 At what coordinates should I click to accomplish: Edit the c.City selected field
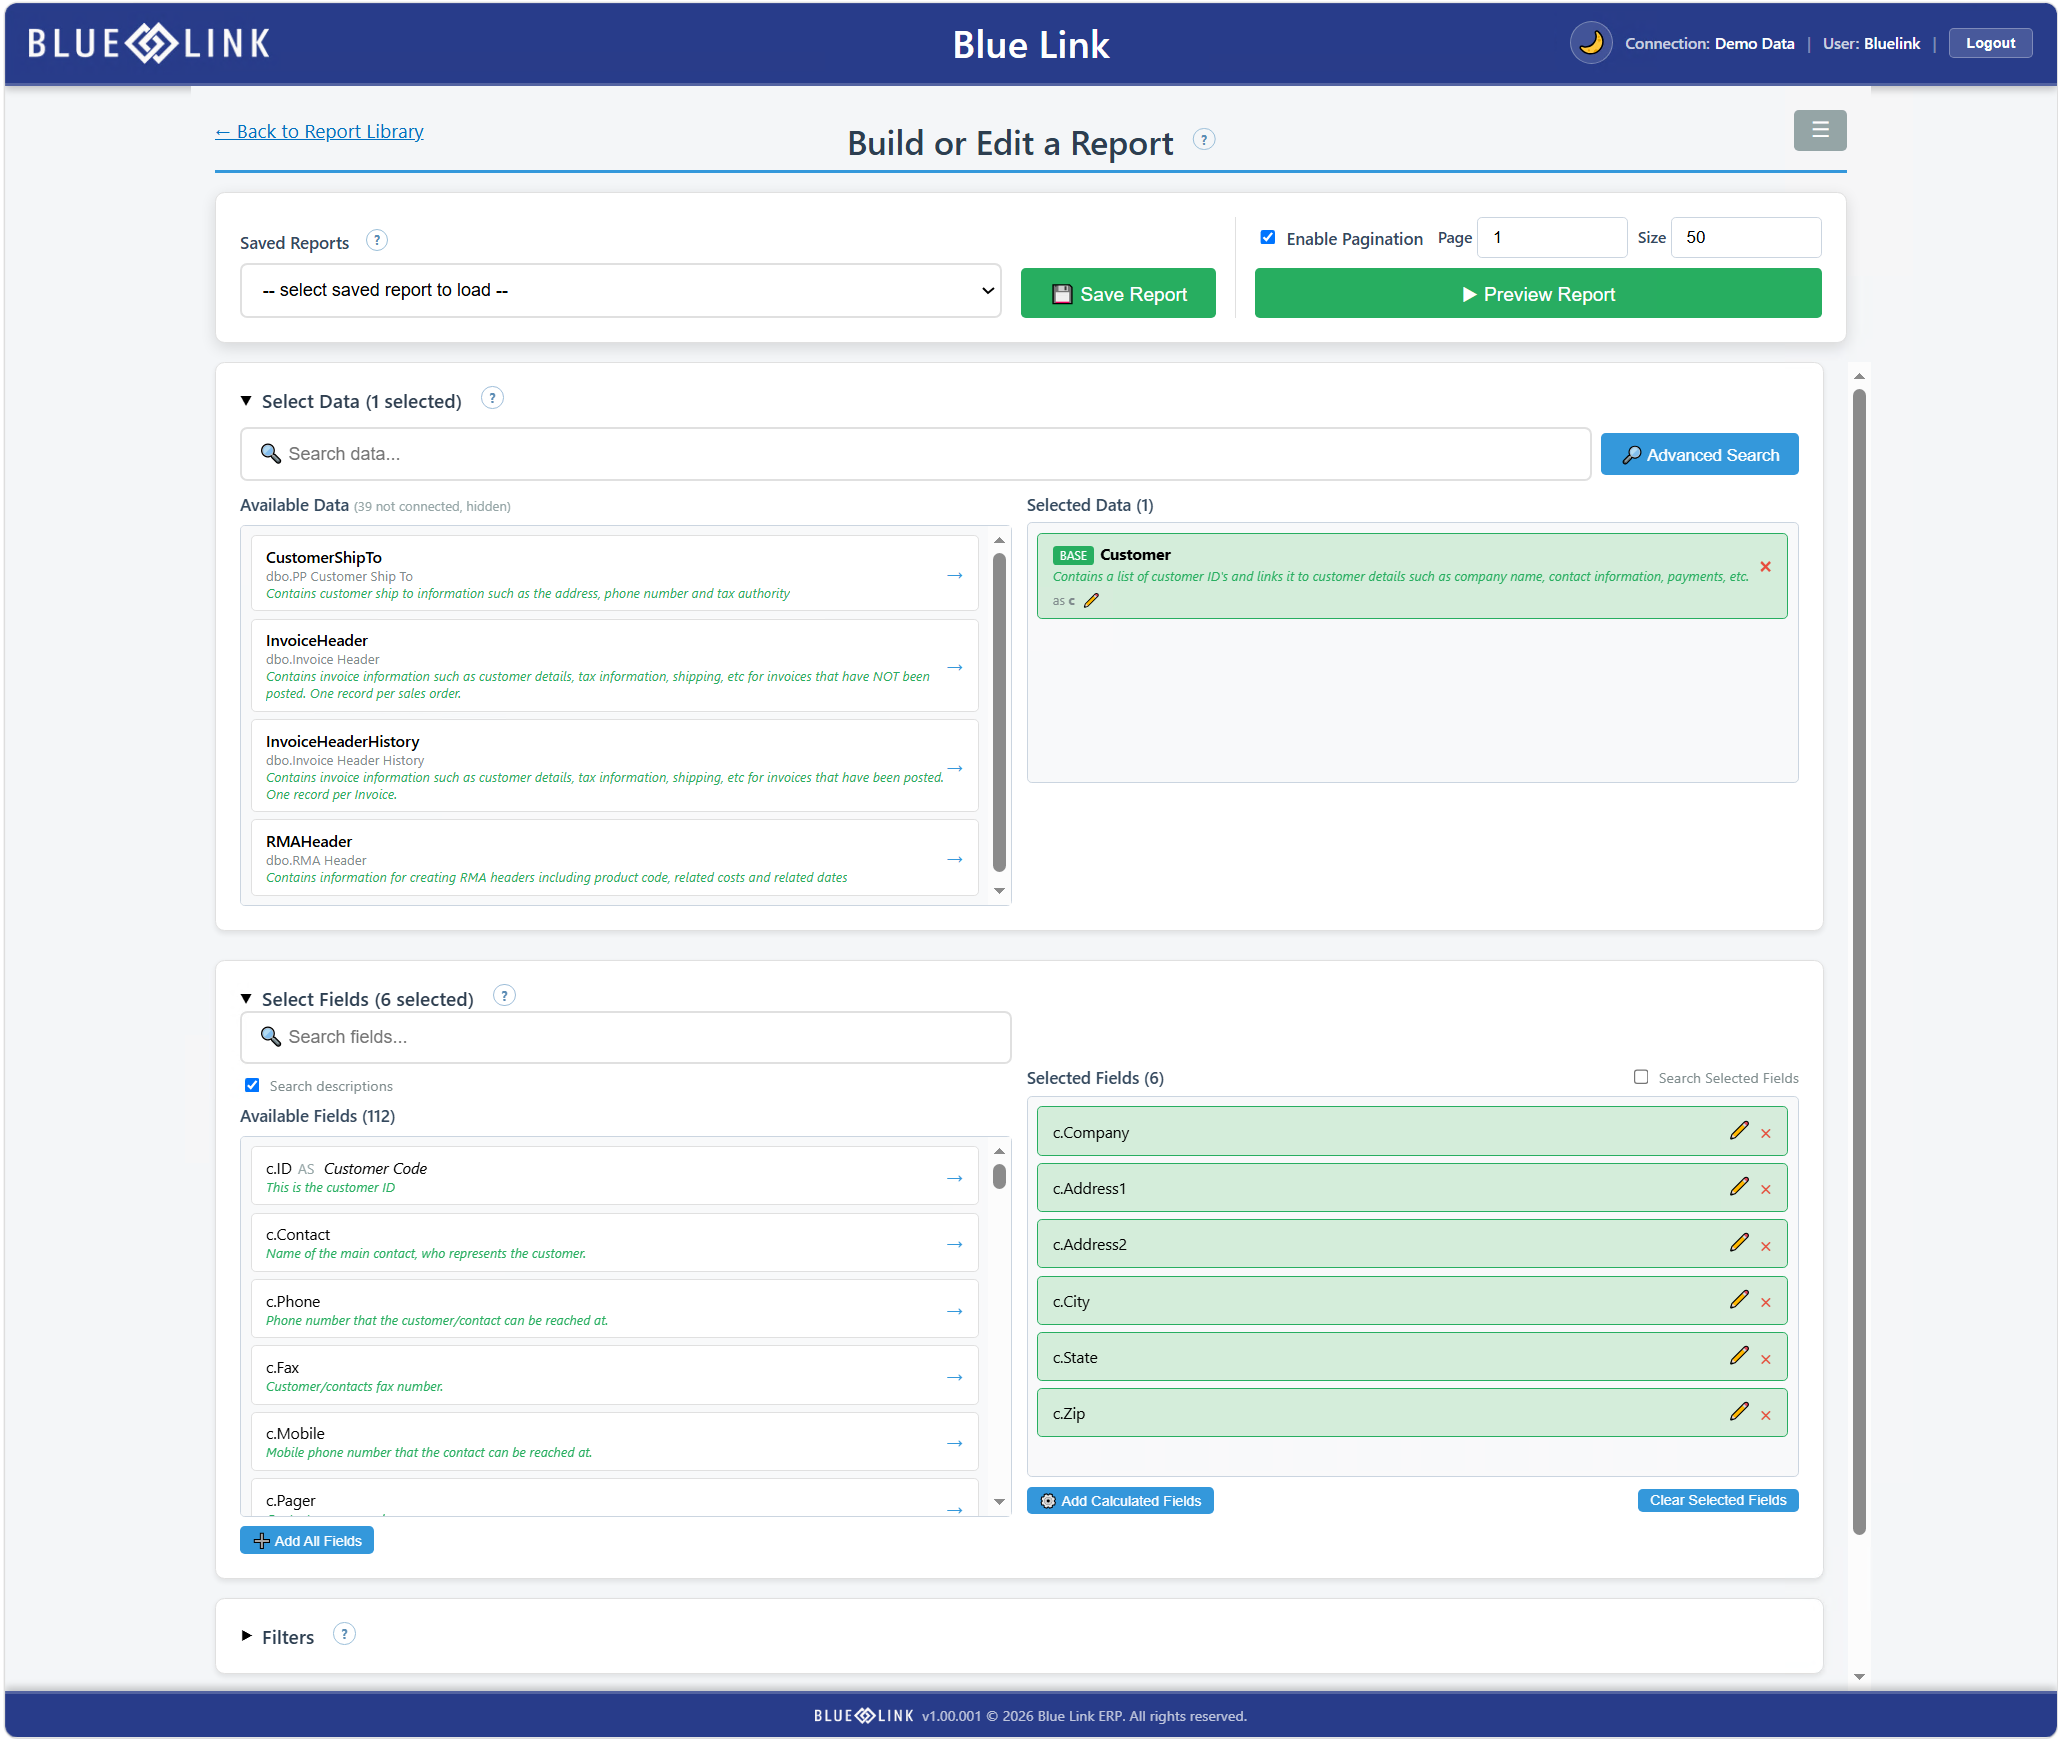tap(1739, 1299)
